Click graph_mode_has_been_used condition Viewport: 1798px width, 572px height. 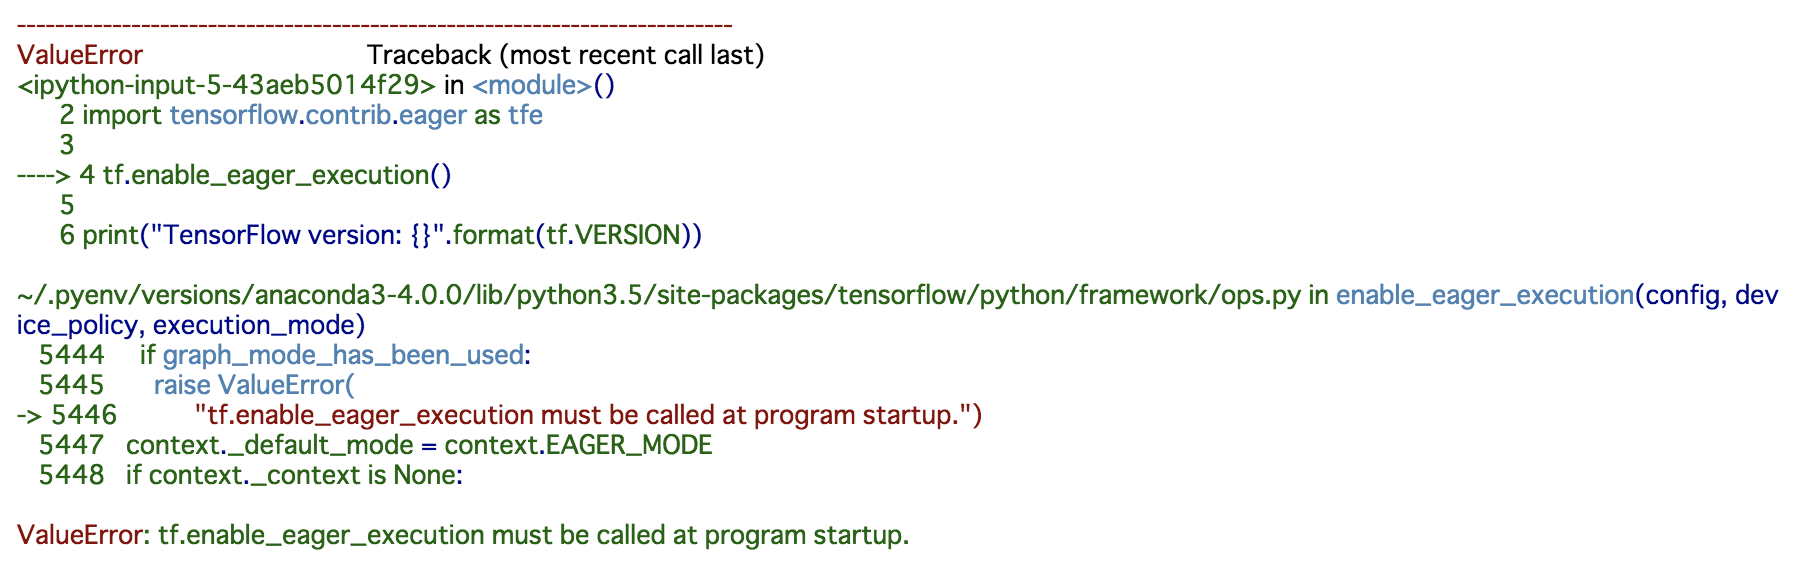pos(343,355)
